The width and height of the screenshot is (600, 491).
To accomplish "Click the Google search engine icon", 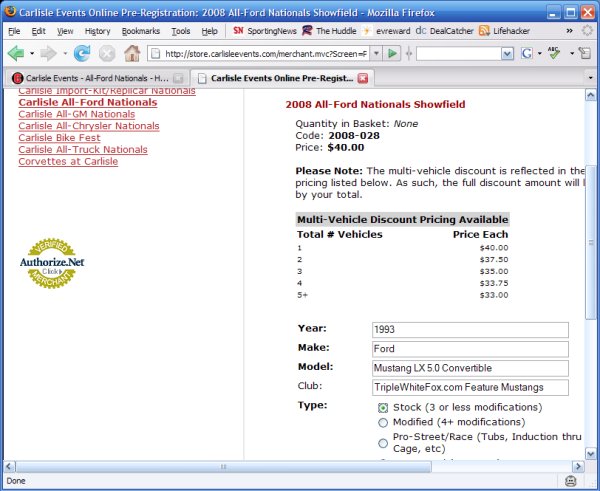I will (527, 53).
